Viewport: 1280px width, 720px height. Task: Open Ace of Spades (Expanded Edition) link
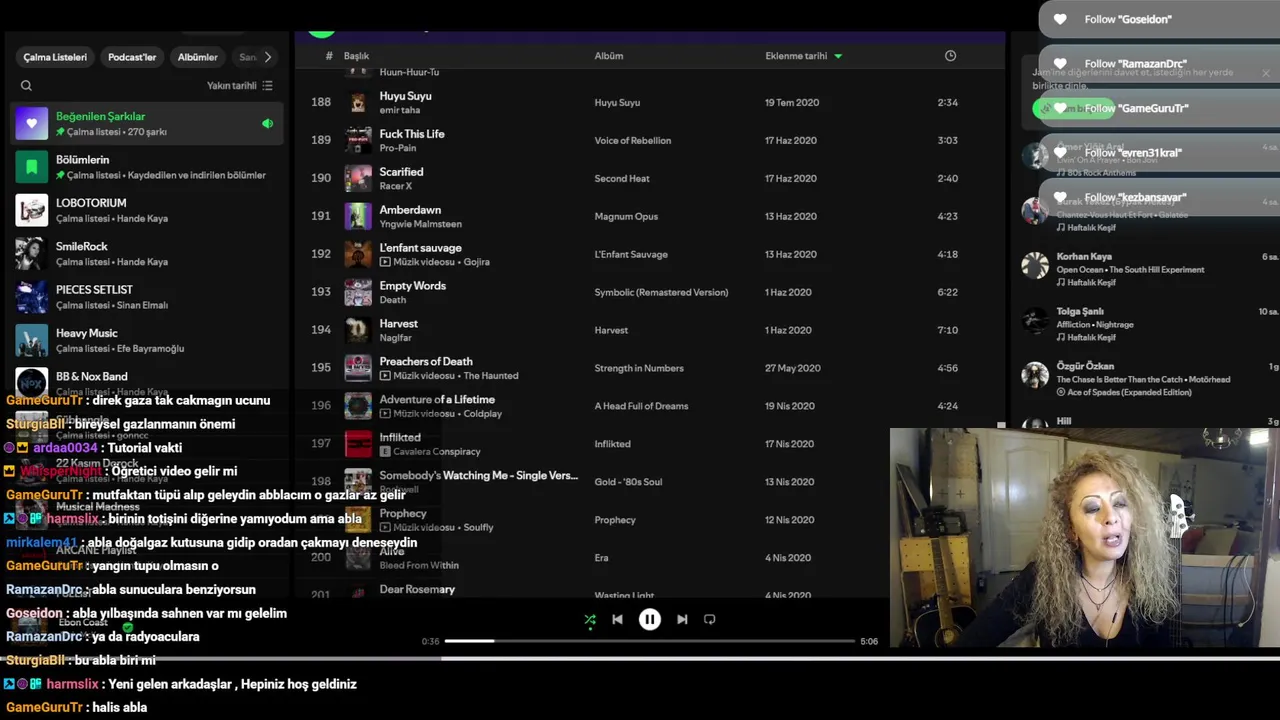(x=1129, y=392)
